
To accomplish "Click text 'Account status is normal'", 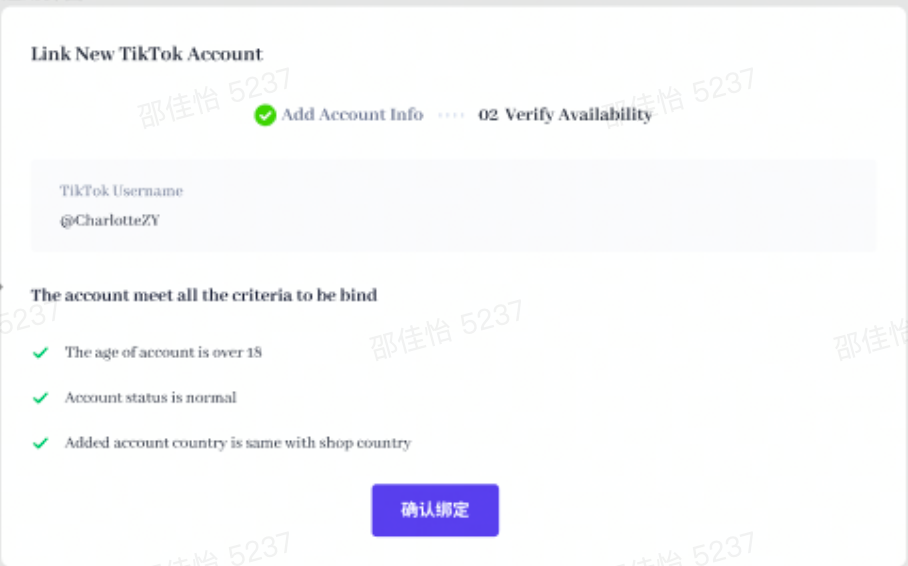I will (x=150, y=397).
